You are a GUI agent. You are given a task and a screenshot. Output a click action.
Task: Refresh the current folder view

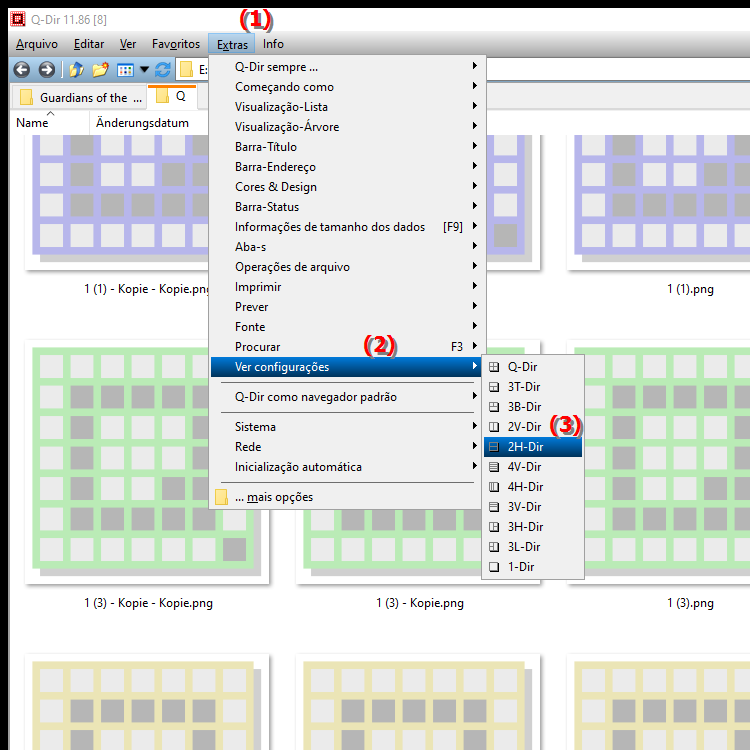click(163, 70)
